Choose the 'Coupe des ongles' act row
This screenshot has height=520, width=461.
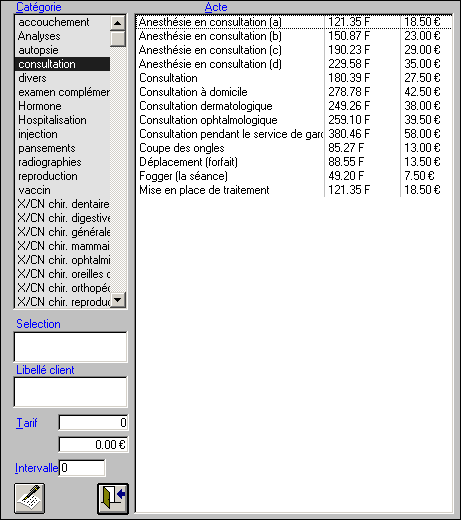point(294,148)
